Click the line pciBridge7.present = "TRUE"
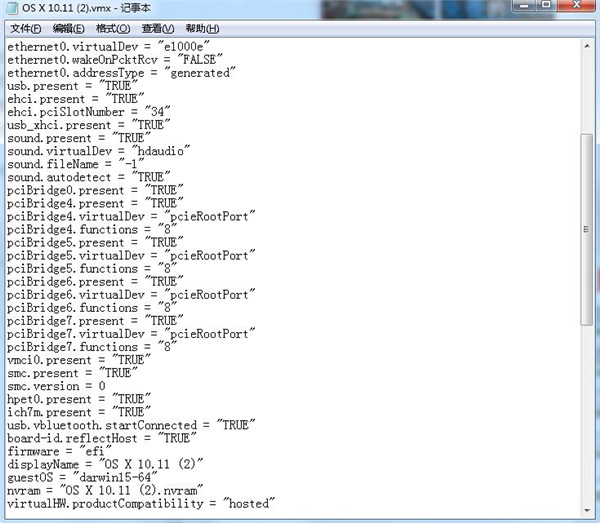 [95, 320]
